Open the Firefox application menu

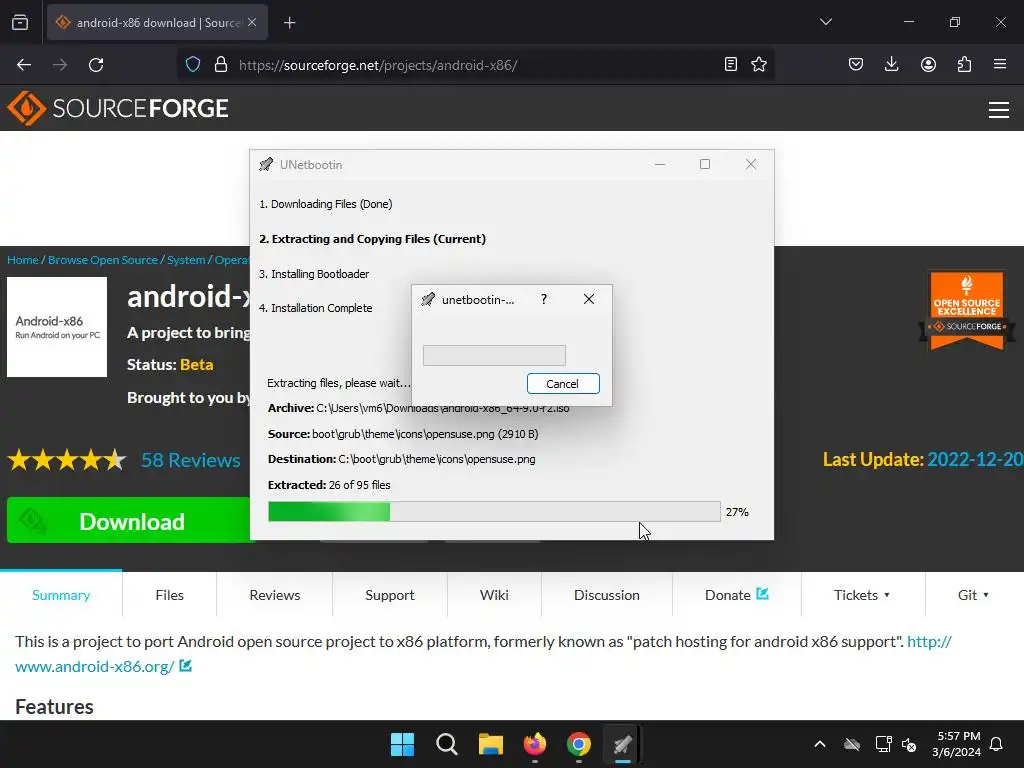coord(1000,64)
